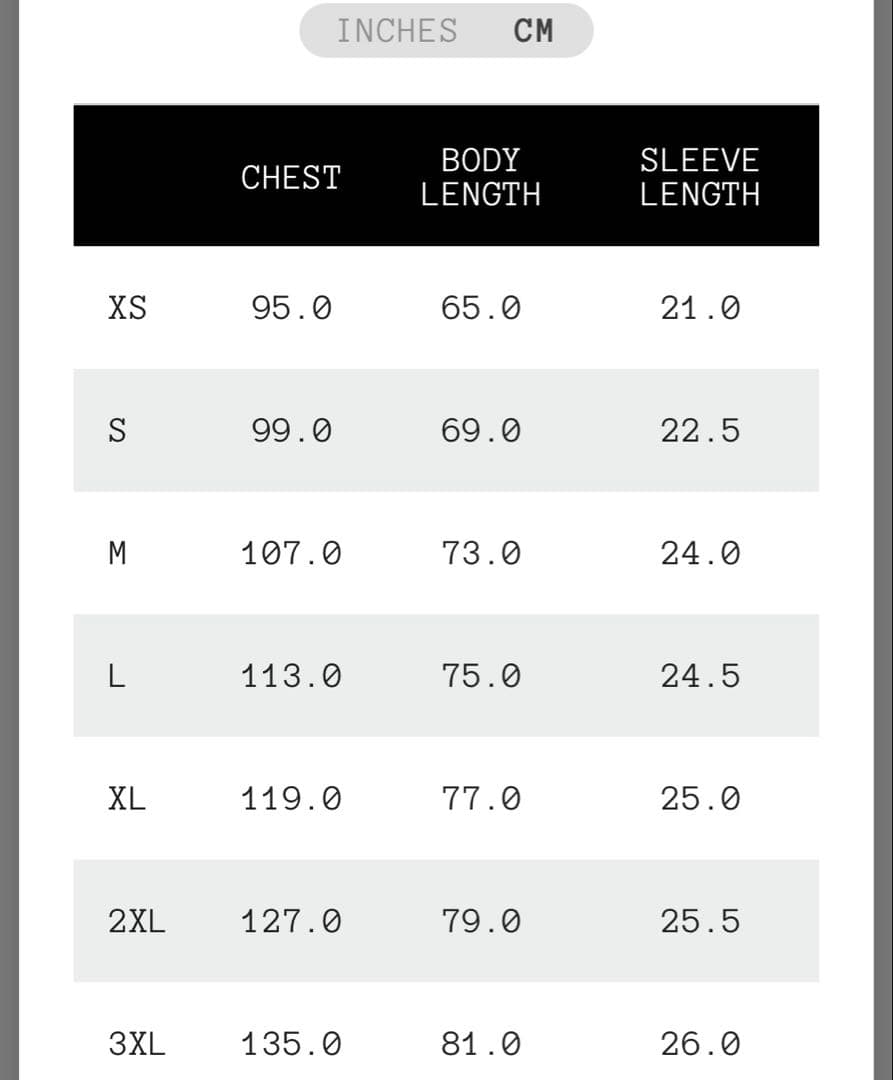Select the S size row label
This screenshot has height=1080, width=893.
click(x=117, y=431)
